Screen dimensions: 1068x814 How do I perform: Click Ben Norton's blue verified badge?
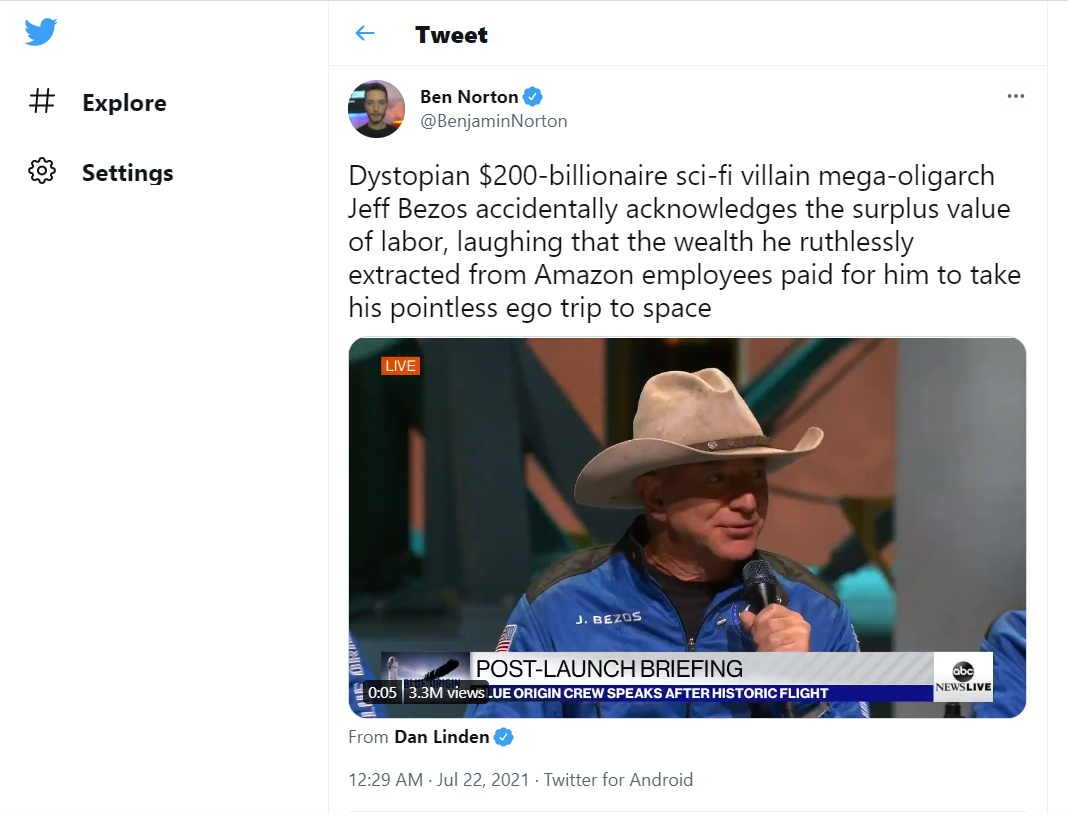(x=533, y=97)
